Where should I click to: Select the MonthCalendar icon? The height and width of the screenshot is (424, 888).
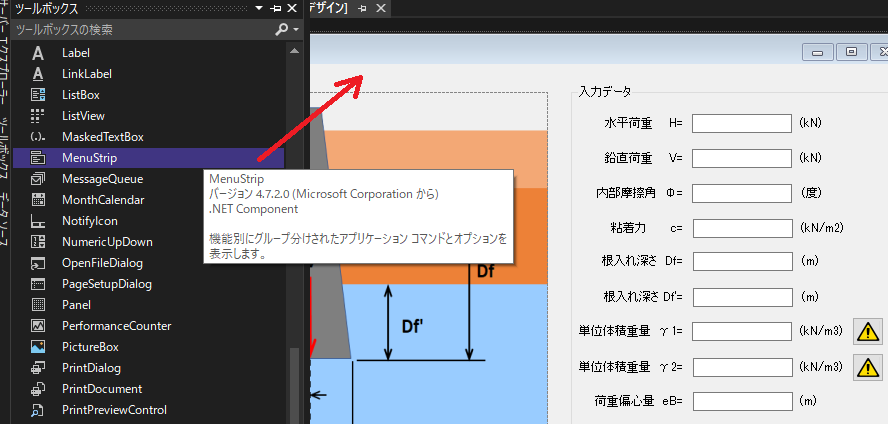(38, 200)
